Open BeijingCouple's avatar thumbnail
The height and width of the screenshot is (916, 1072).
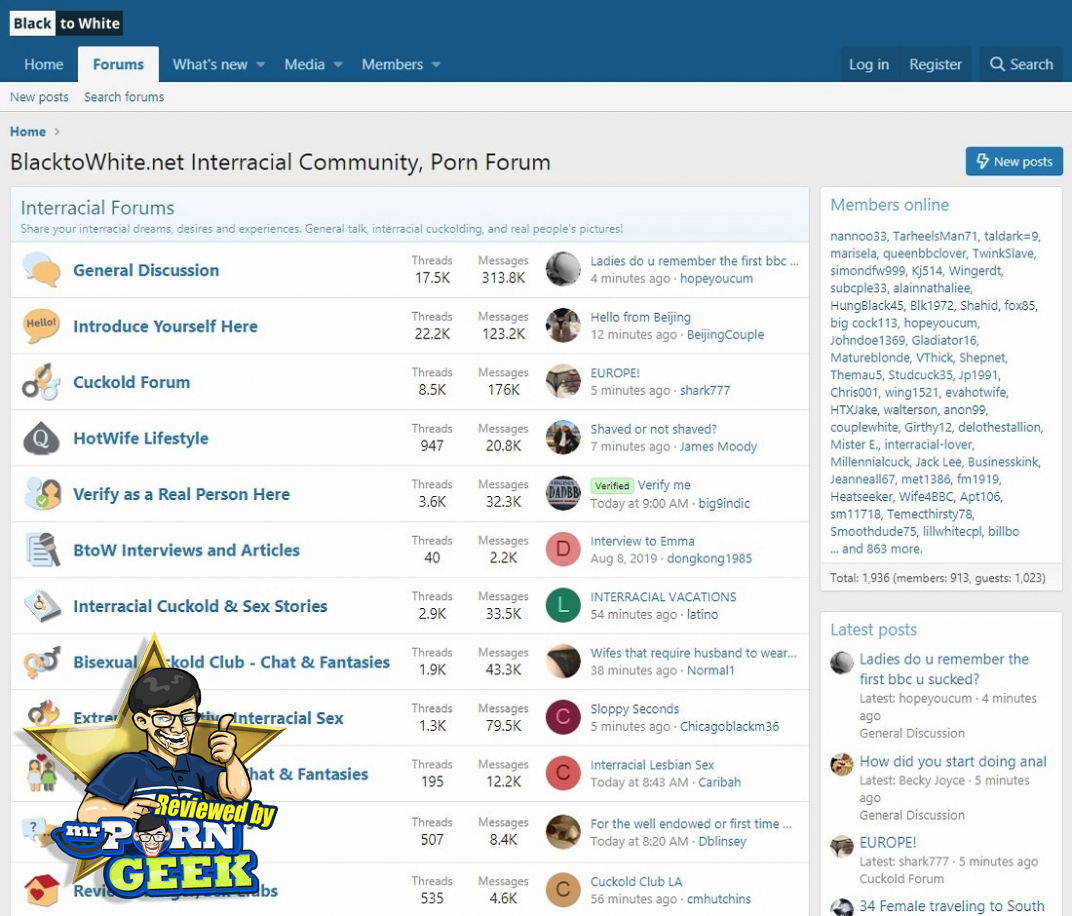coord(563,325)
